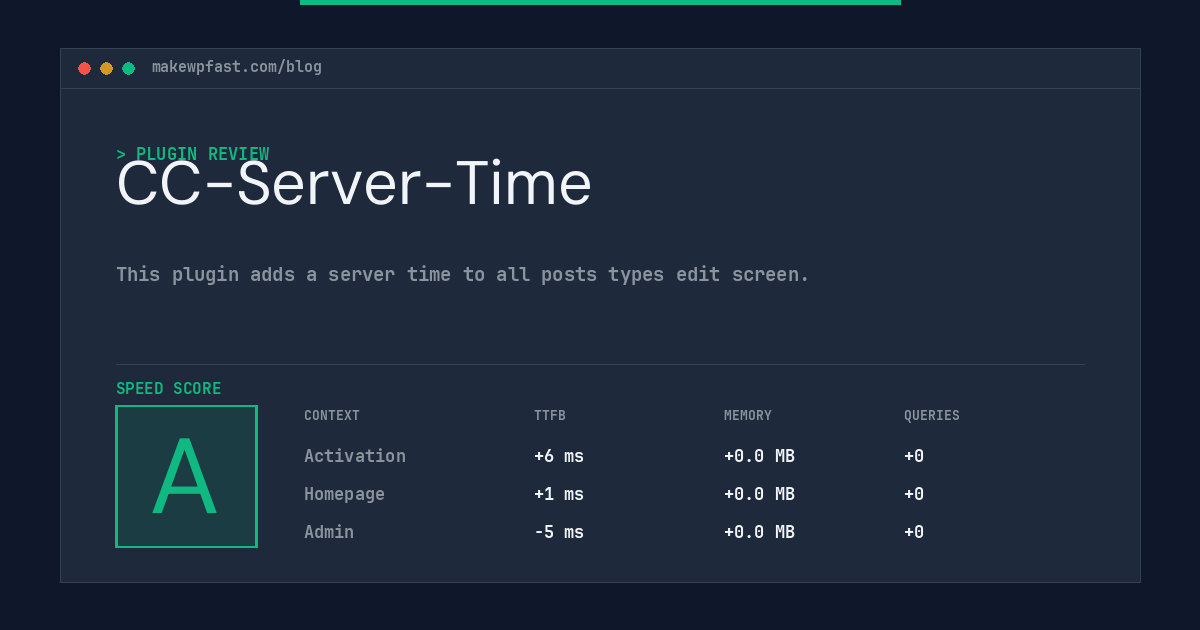Click the QUERIES column header
This screenshot has height=630, width=1200.
click(932, 416)
